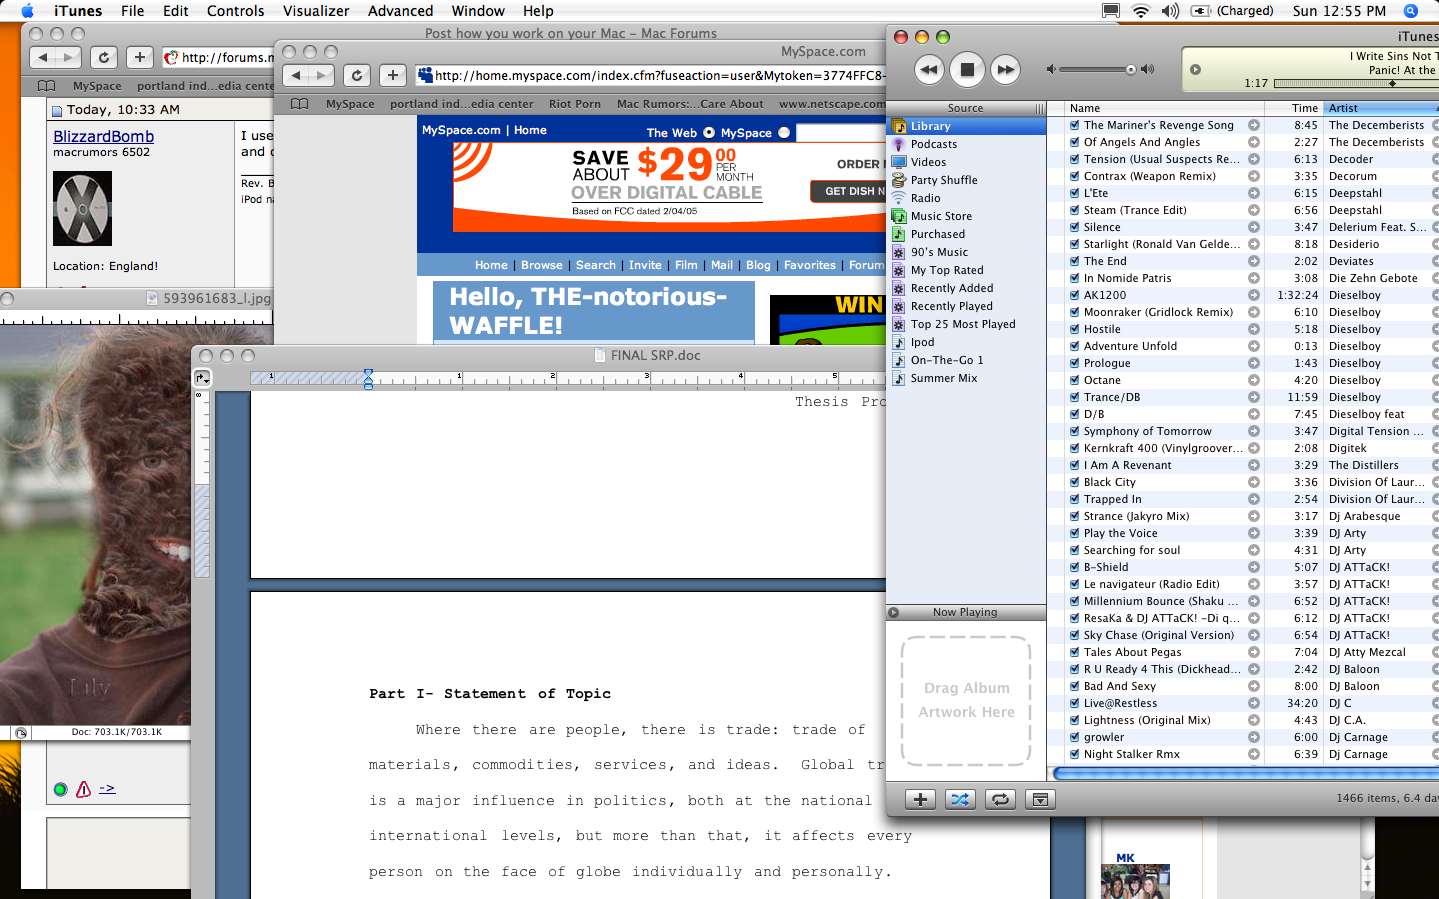Collapse the Now Playing artwork panel triangle
Screen dimensions: 1439x899
pyautogui.click(x=894, y=612)
